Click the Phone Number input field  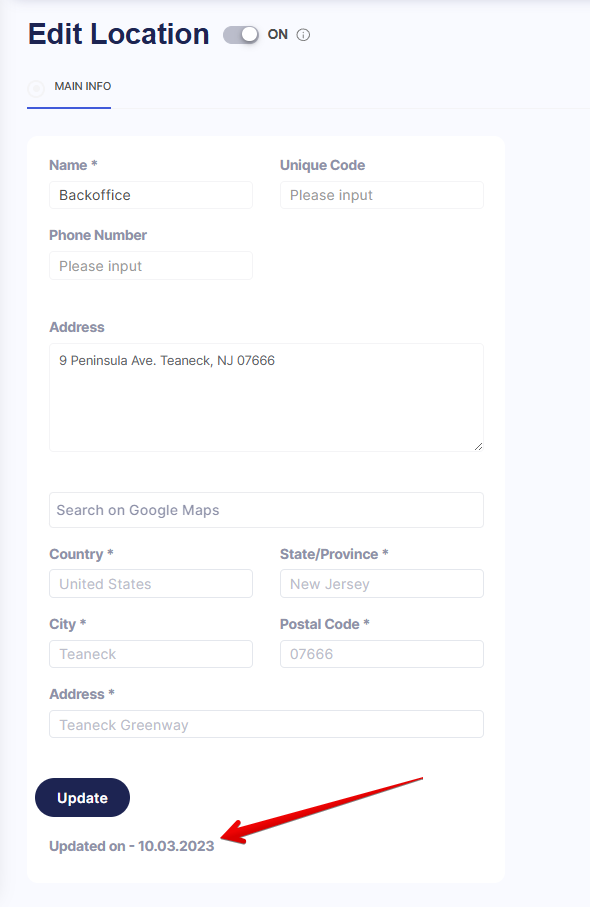pyautogui.click(x=151, y=266)
